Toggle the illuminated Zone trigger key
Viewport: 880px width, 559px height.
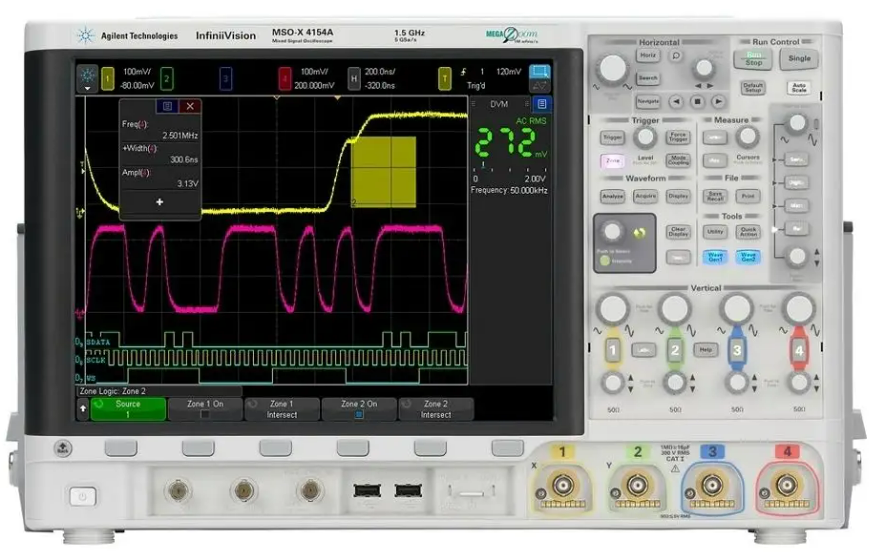(612, 161)
